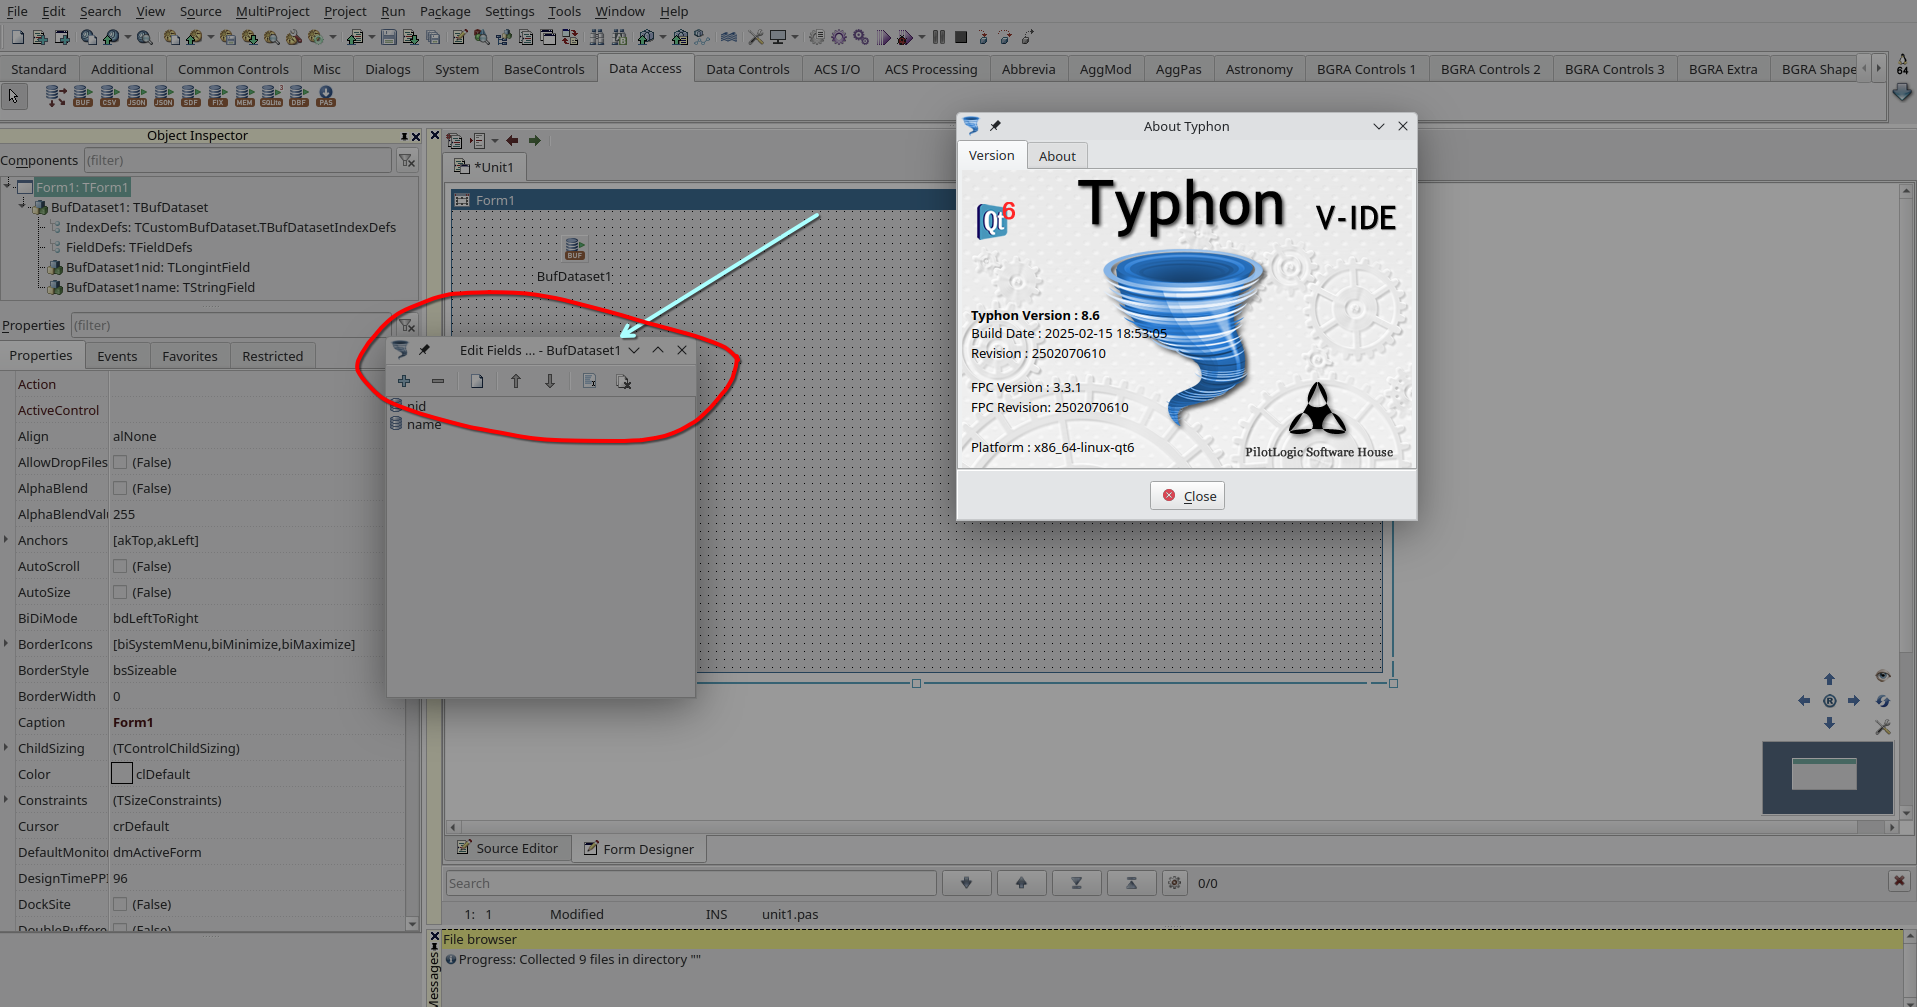
Task: Click Close button in About Typhon dialog
Action: coord(1188,496)
